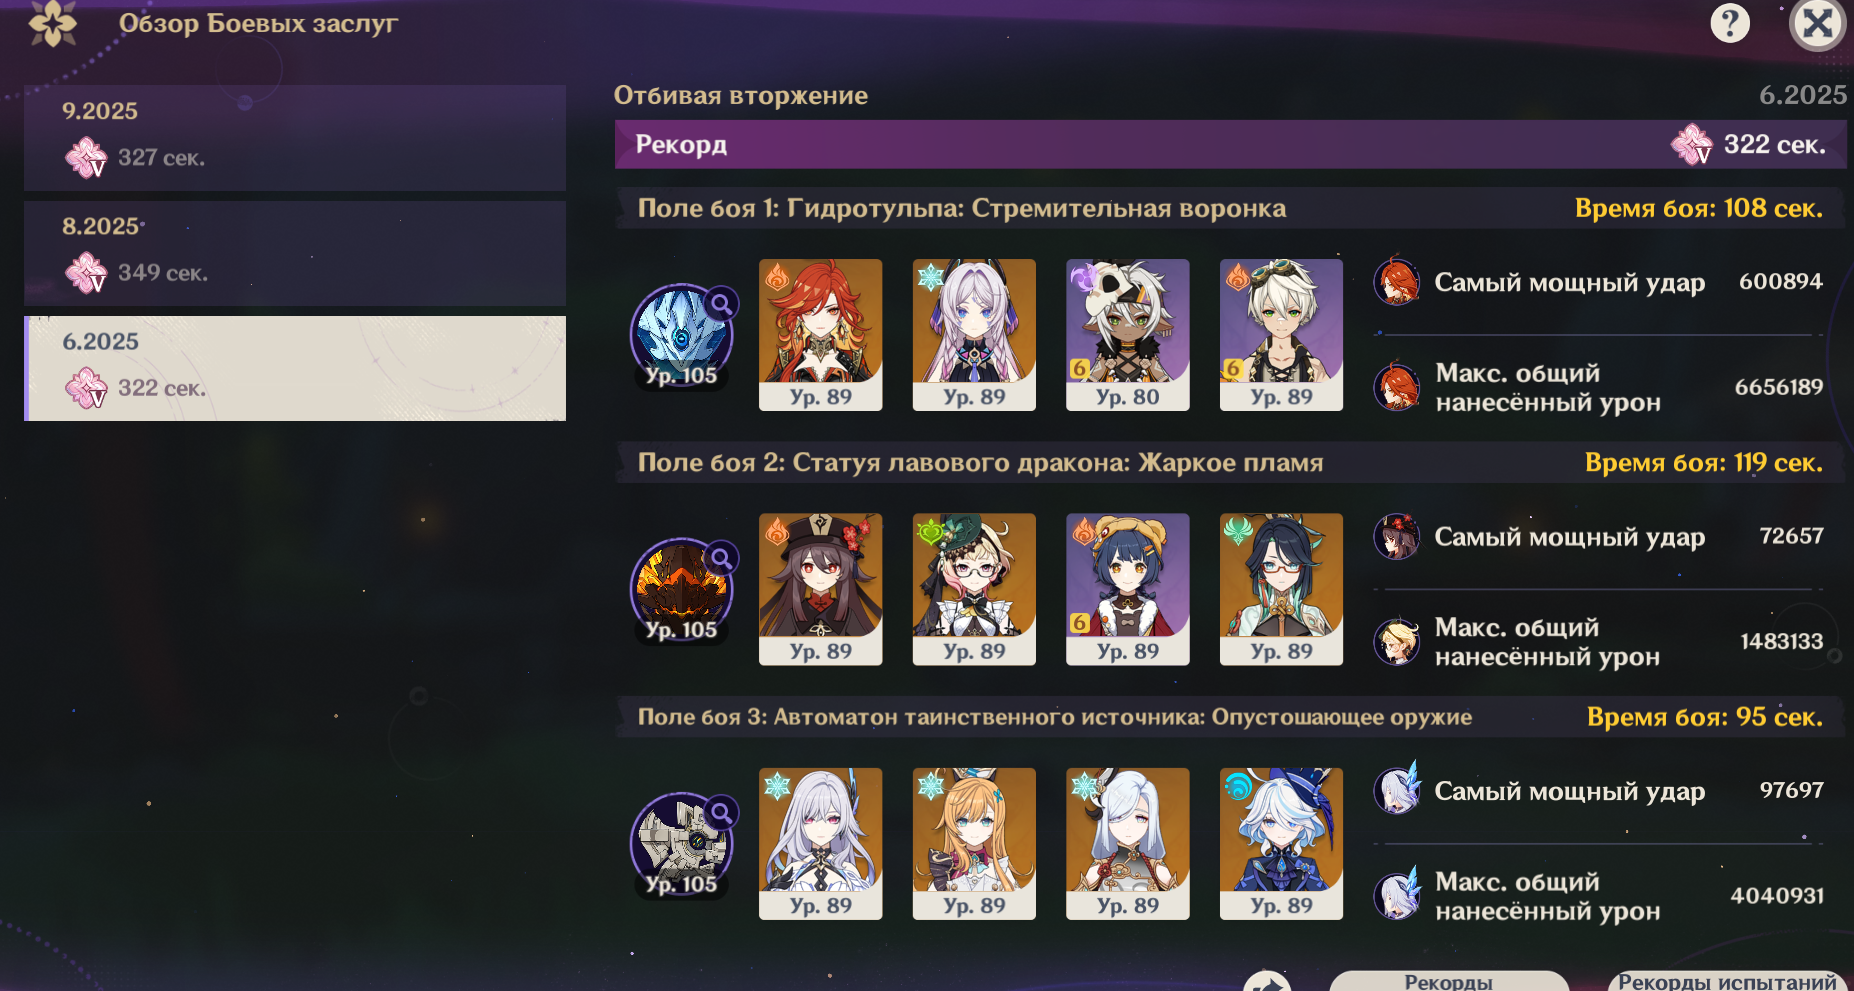Click the small avatar beside damage value 600894
Image resolution: width=1854 pixels, height=991 pixels.
pyautogui.click(x=1396, y=282)
